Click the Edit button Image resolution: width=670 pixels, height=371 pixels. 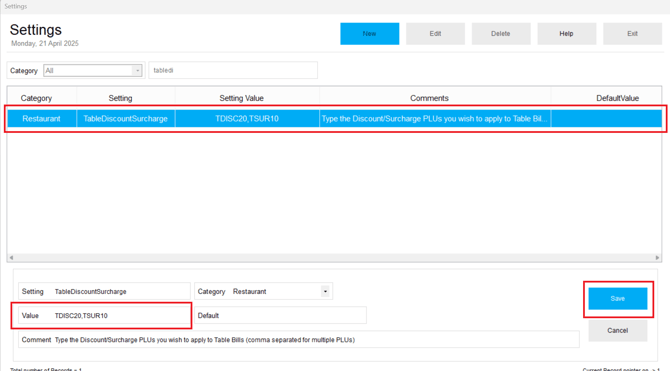[435, 34]
